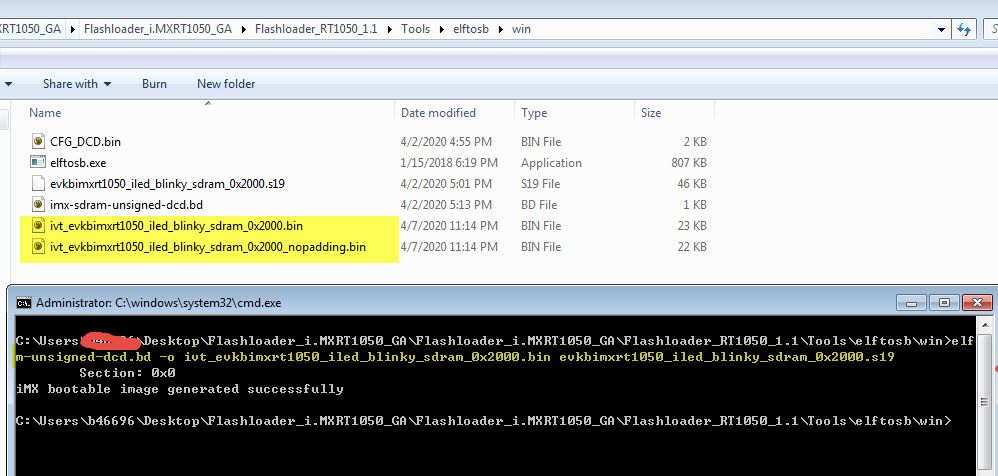Click the cmd.exe vertical scrollbar
Screen dimensions: 998x476
pyautogui.click(x=984, y=396)
